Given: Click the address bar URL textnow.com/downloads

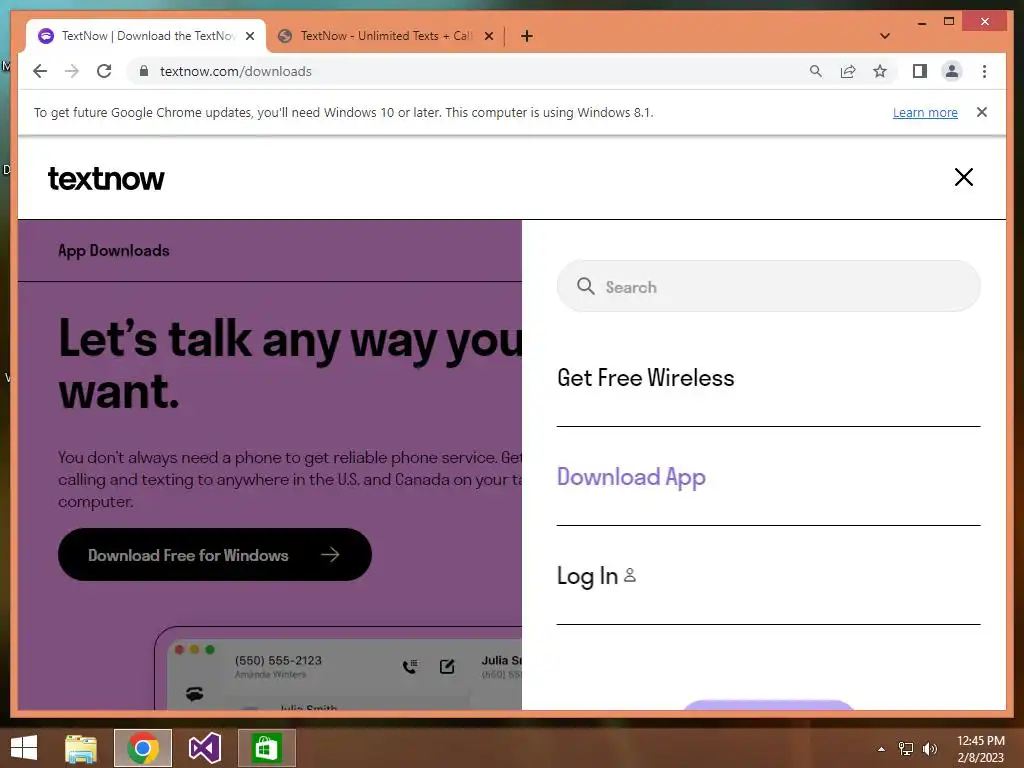Looking at the screenshot, I should point(236,71).
